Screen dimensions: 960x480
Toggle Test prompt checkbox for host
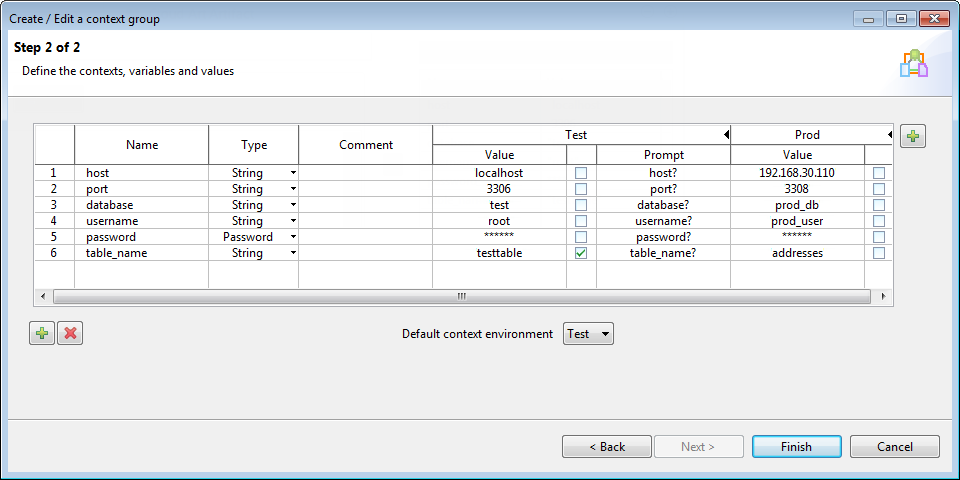[x=581, y=173]
